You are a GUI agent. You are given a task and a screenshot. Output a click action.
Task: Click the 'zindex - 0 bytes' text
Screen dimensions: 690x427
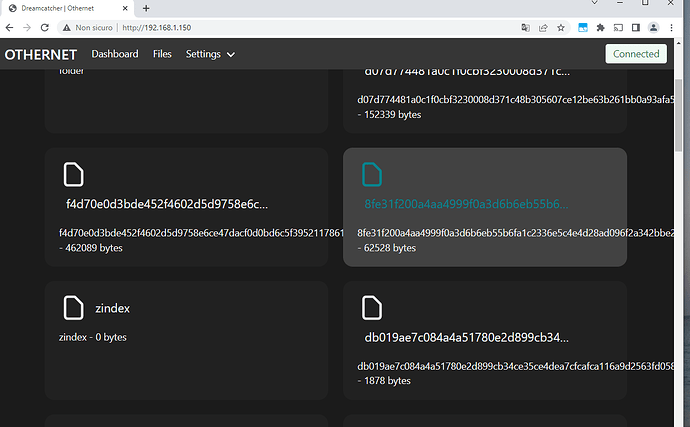tap(92, 337)
